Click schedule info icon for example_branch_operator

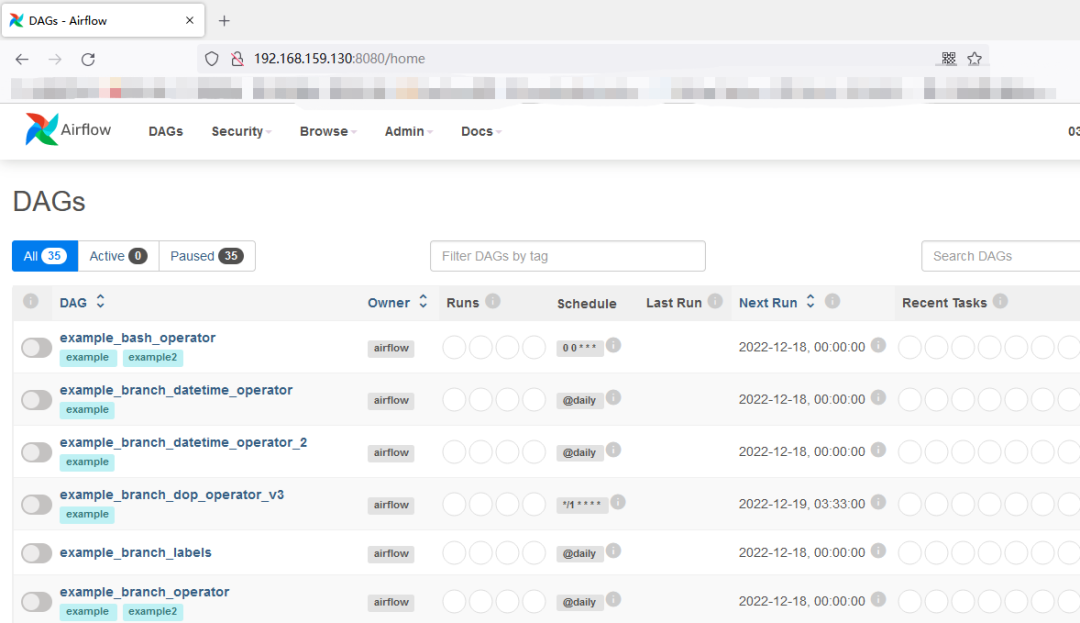[613, 599]
